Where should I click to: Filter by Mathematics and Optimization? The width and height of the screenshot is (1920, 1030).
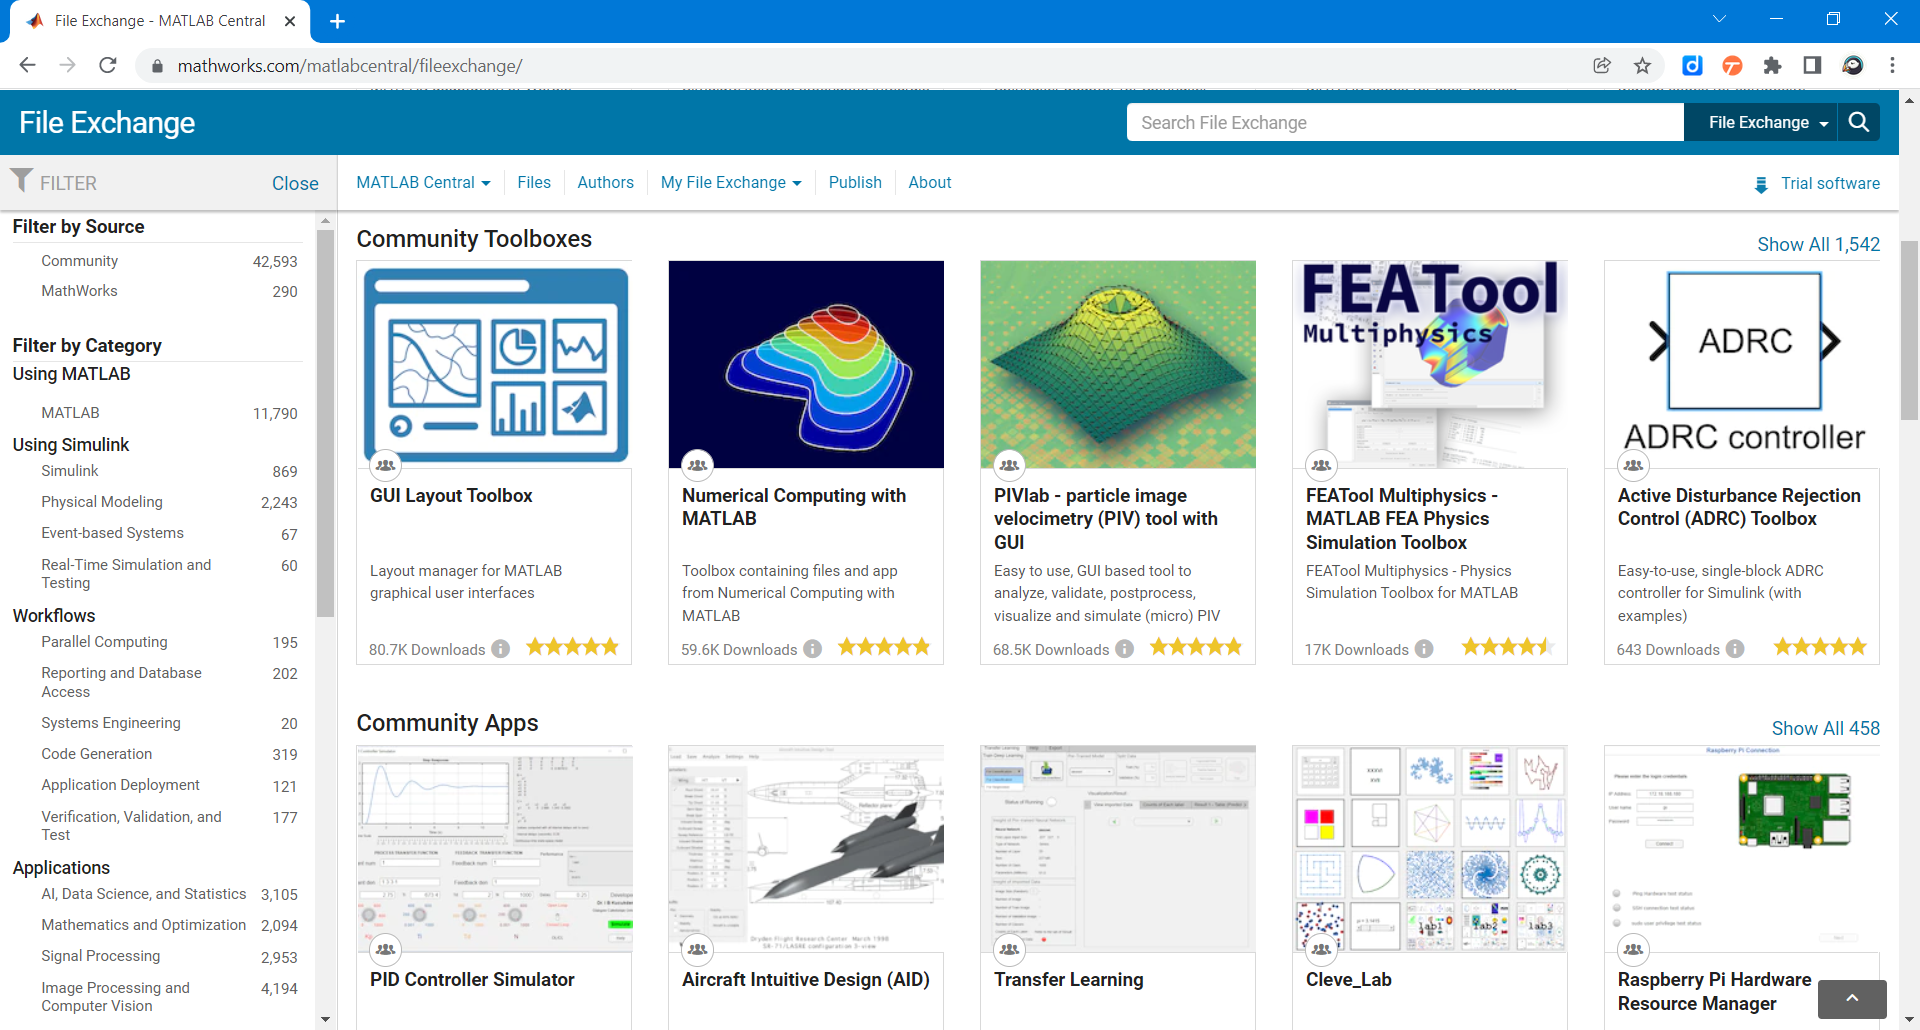point(143,924)
